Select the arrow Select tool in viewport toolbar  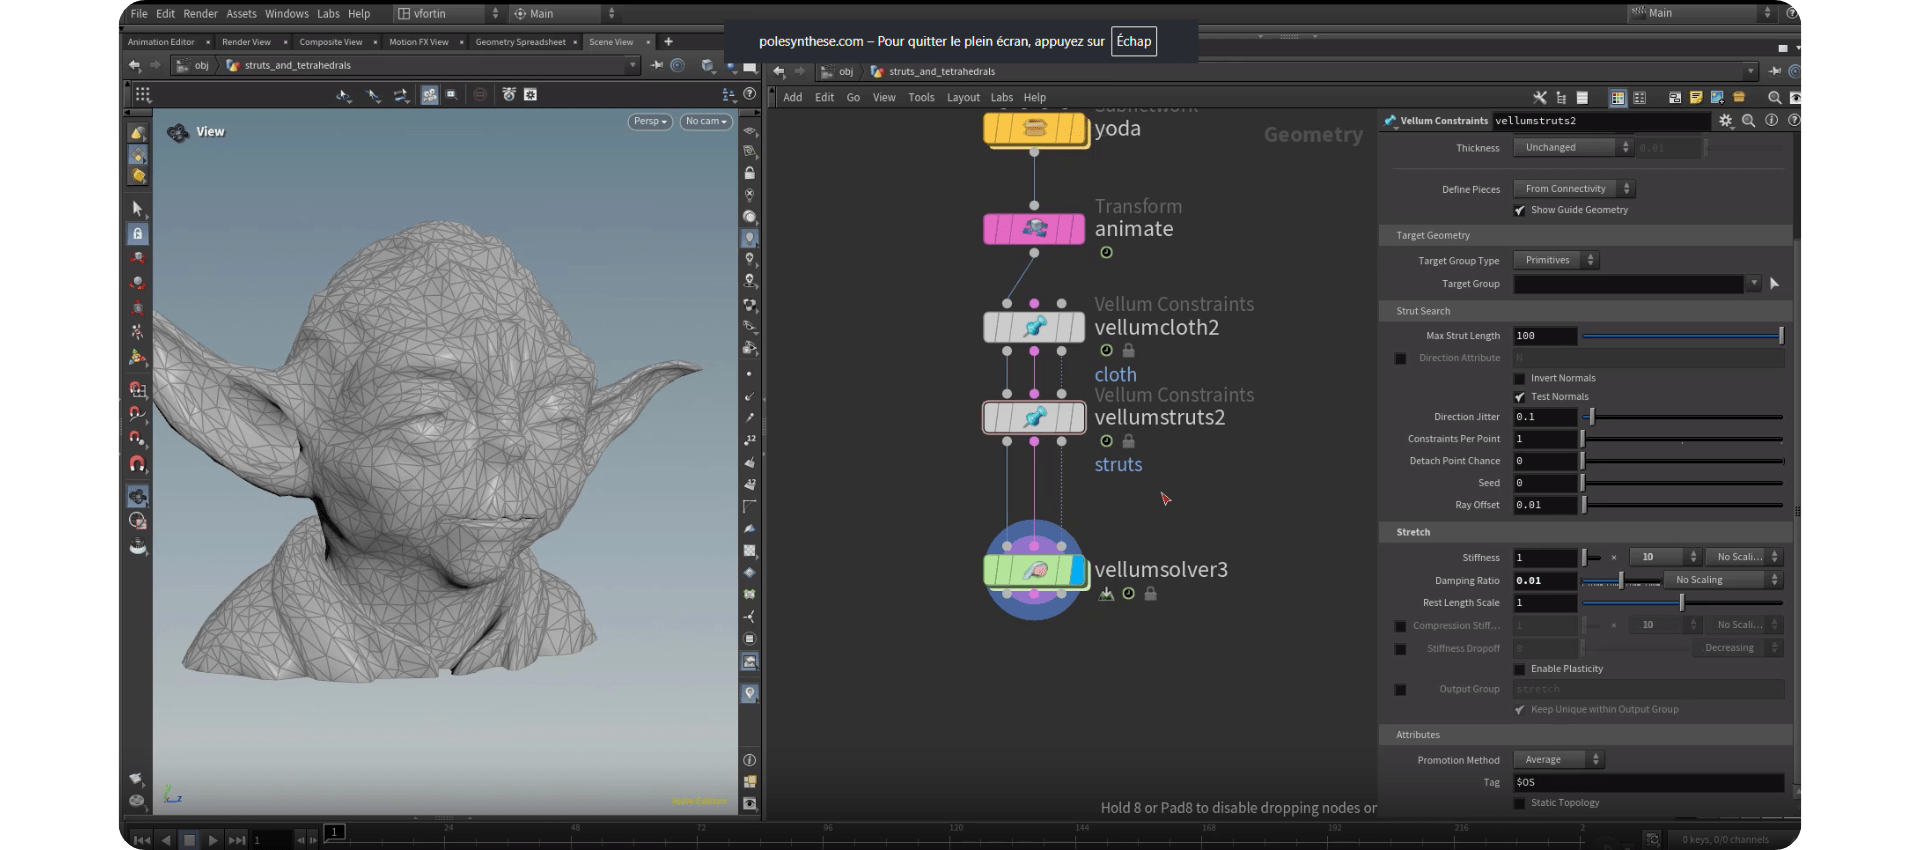pyautogui.click(x=138, y=208)
